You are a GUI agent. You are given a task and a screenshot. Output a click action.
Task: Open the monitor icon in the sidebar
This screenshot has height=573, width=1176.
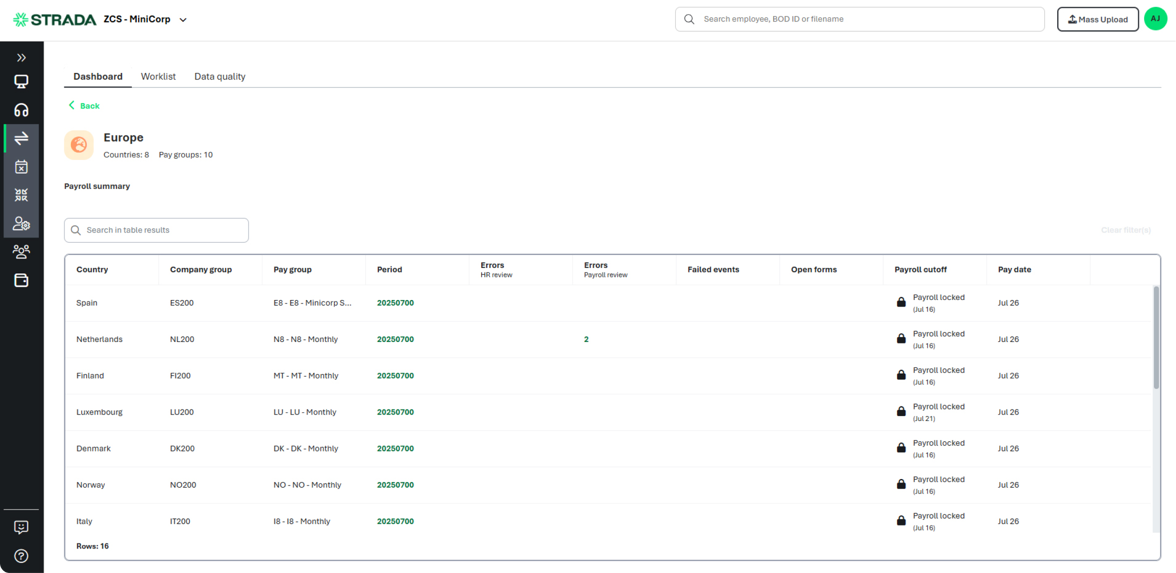21,82
